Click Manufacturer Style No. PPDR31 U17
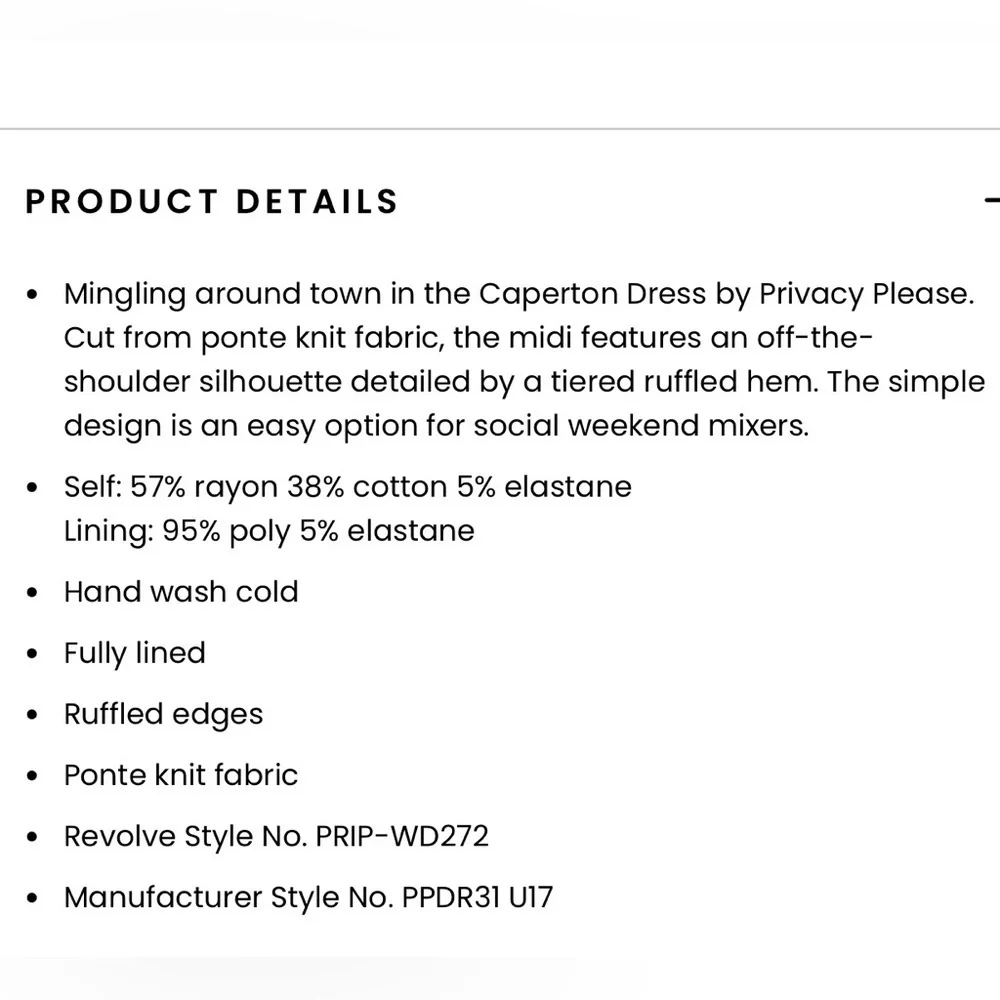 [x=308, y=897]
